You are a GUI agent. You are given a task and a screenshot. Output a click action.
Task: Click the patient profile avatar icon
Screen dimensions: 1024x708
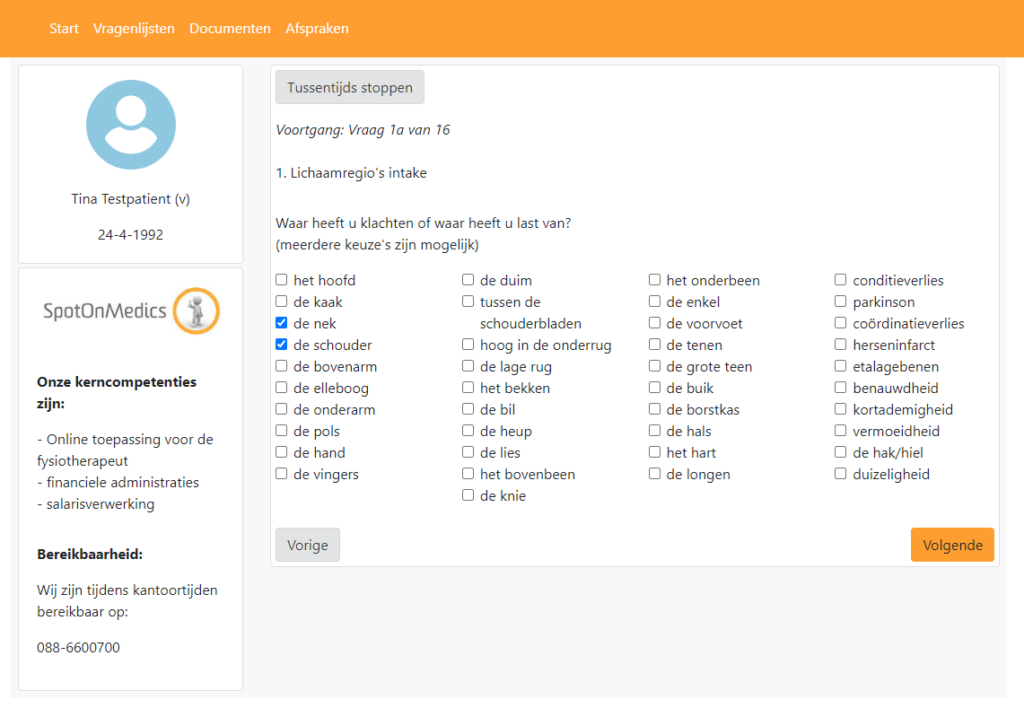click(x=130, y=125)
